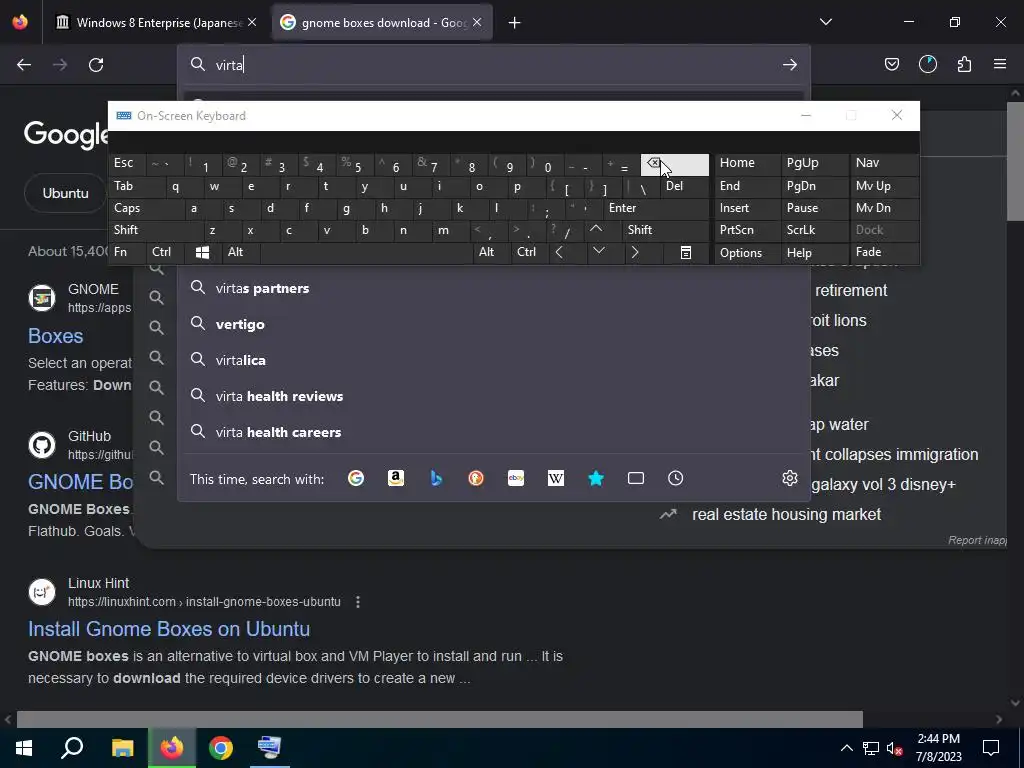Click in the address bar containing virta

point(493,65)
